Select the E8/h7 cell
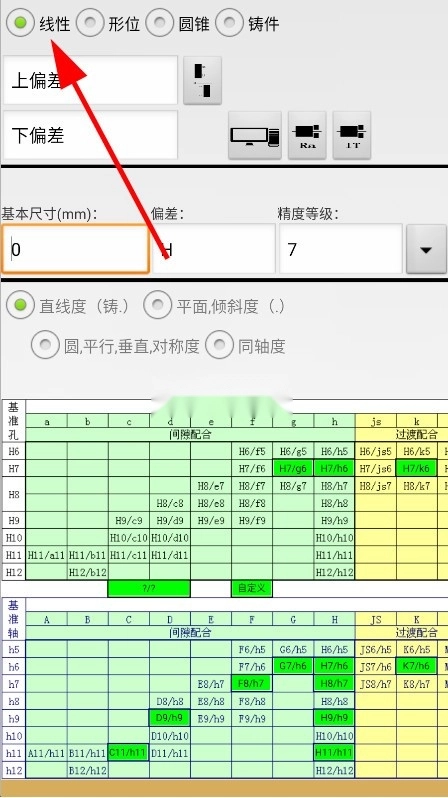448x798 pixels. coord(211,683)
